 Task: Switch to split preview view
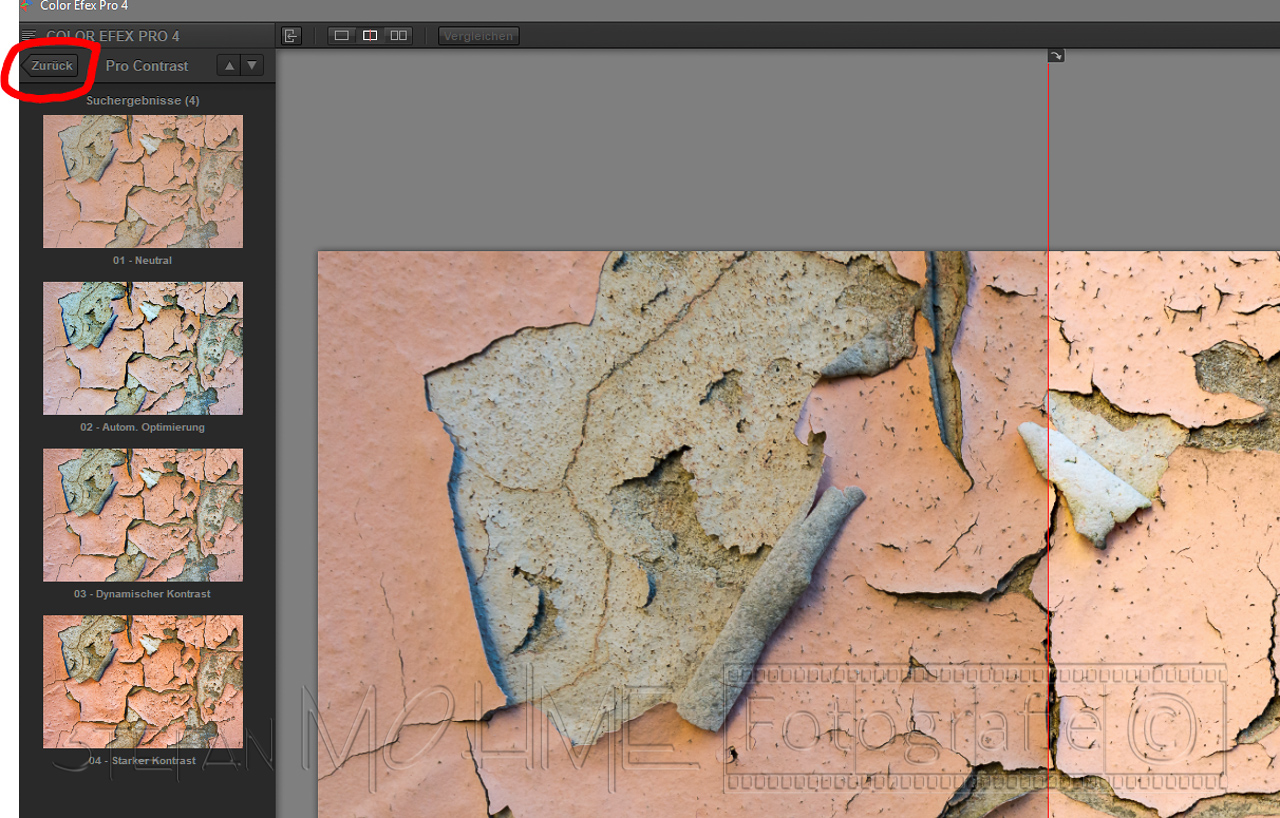click(x=370, y=36)
